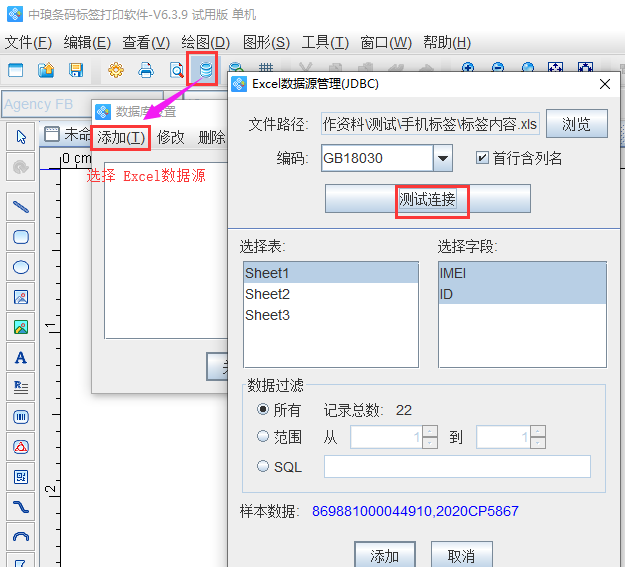Expand the GB18030 encoding dropdown
This screenshot has width=625, height=567.
(443, 158)
